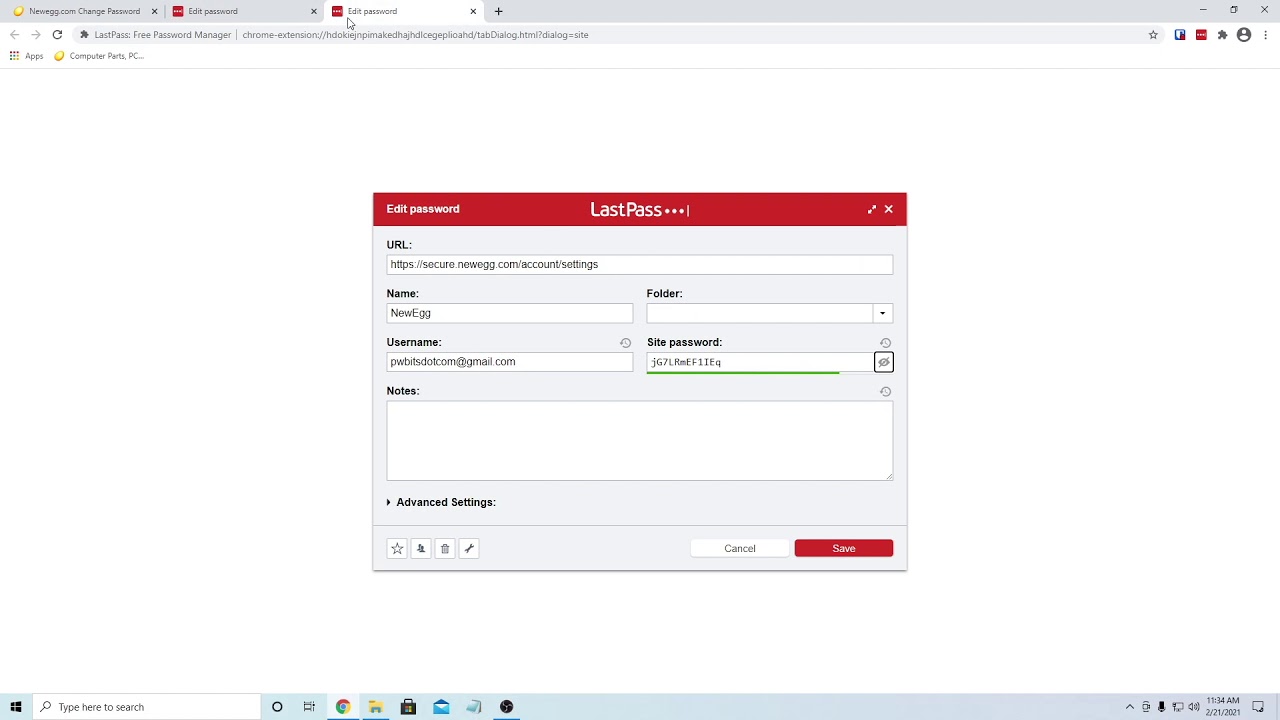Image resolution: width=1280 pixels, height=720 pixels.
Task: Open the Bitwarden-style shield extension icon
Action: click(x=1180, y=35)
